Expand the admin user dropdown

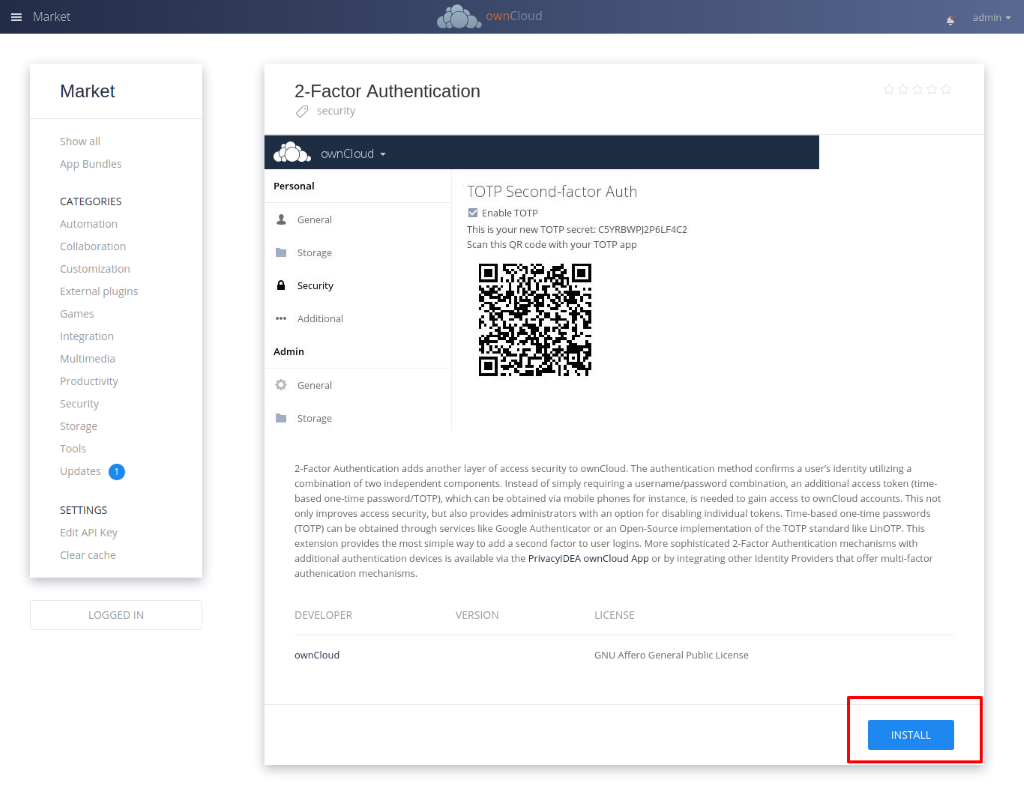[991, 17]
